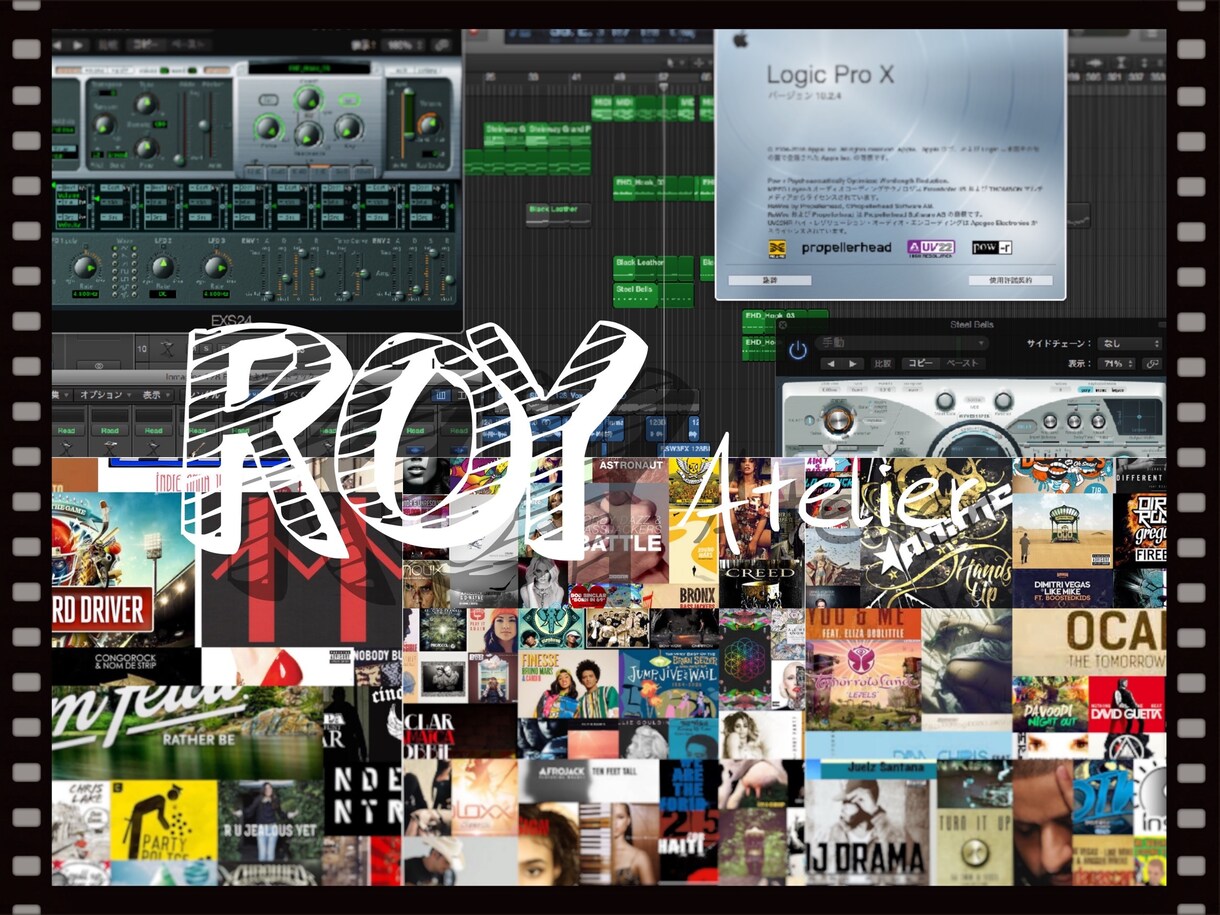1220x915 pixels.
Task: Click the Apple logo in About dialog
Action: (740, 41)
